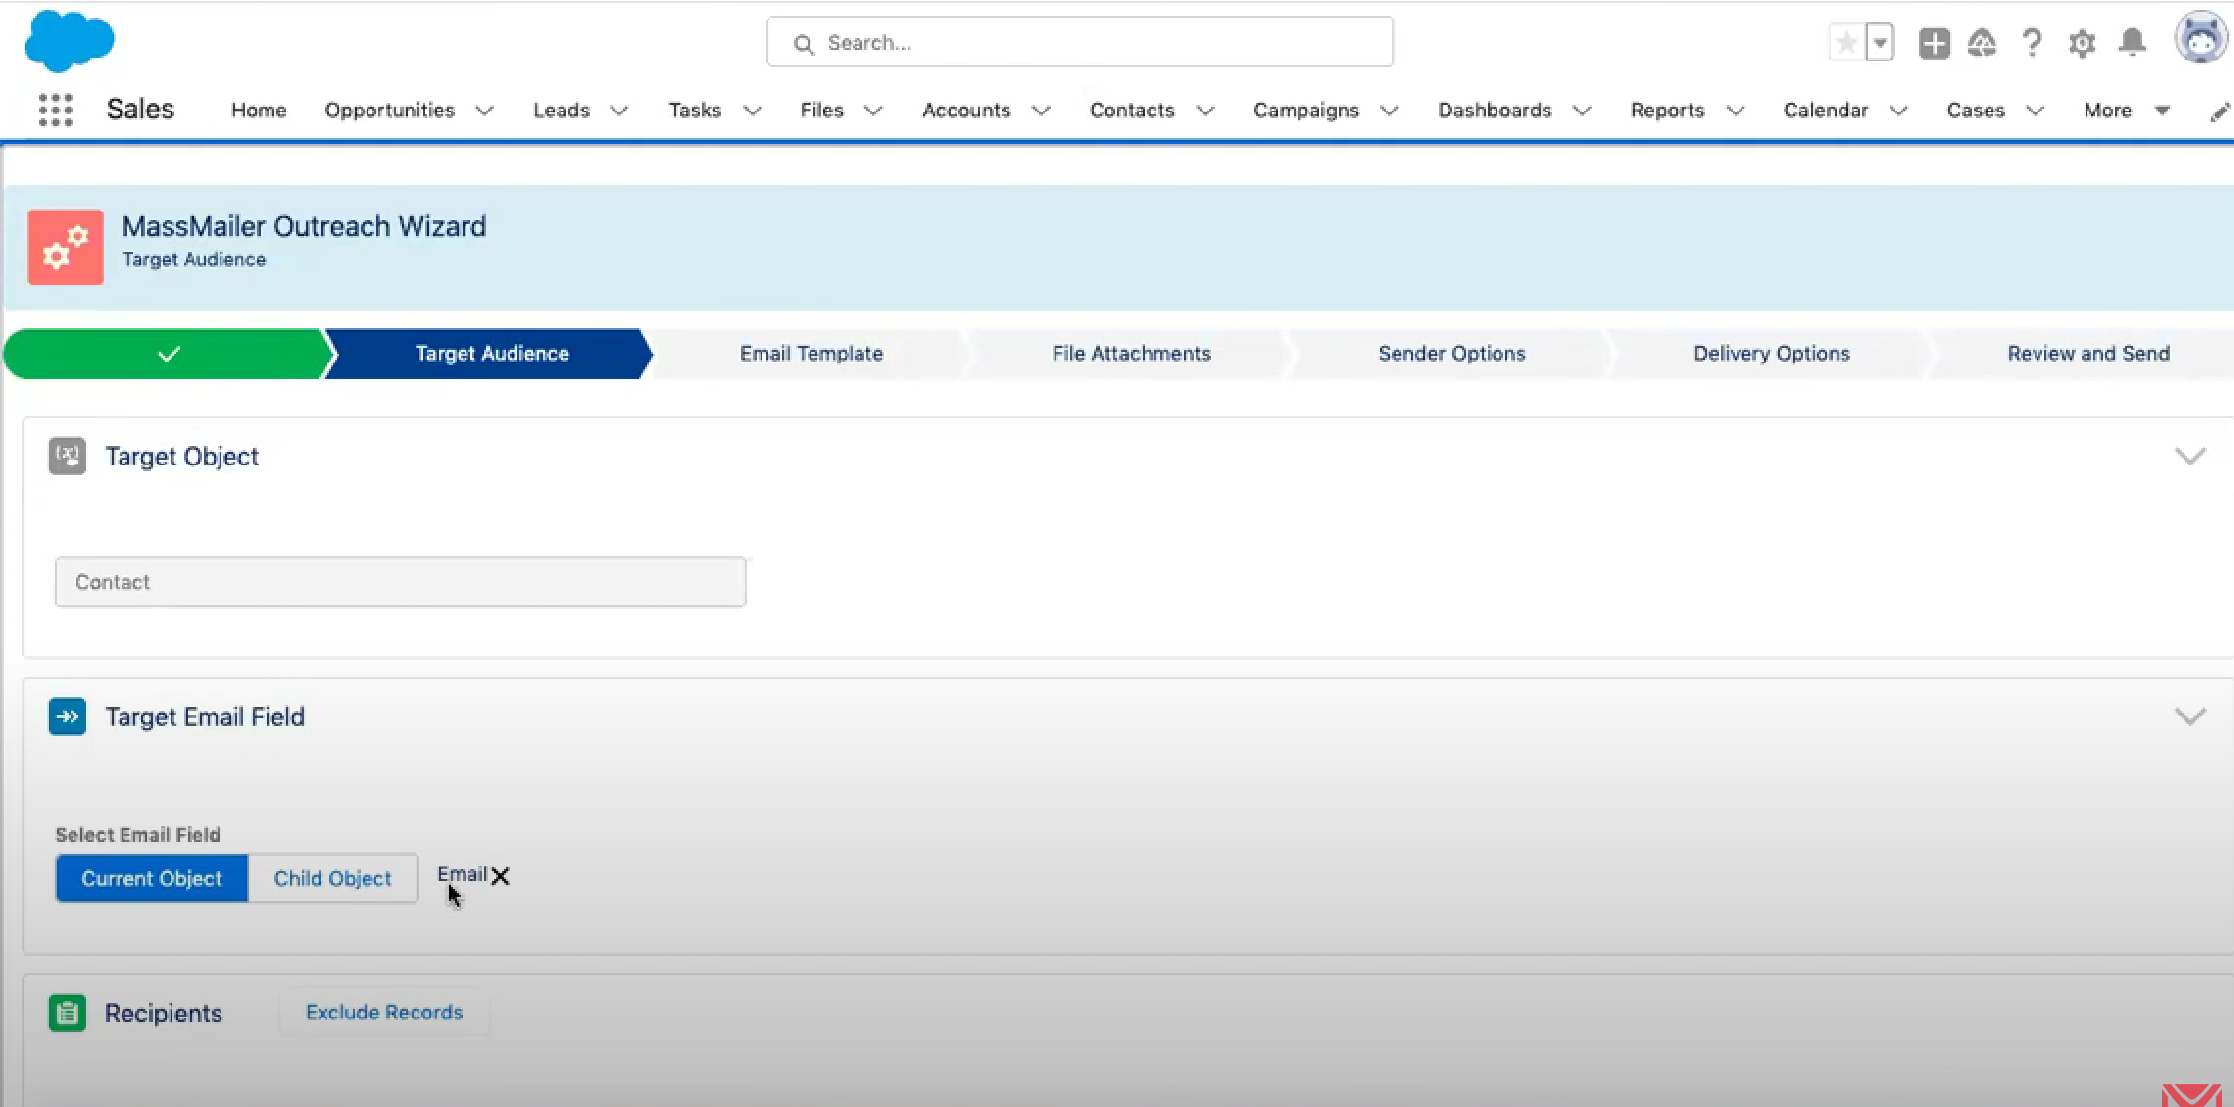The width and height of the screenshot is (2234, 1107).
Task: Expand the Leads dropdown chevron
Action: 619,111
